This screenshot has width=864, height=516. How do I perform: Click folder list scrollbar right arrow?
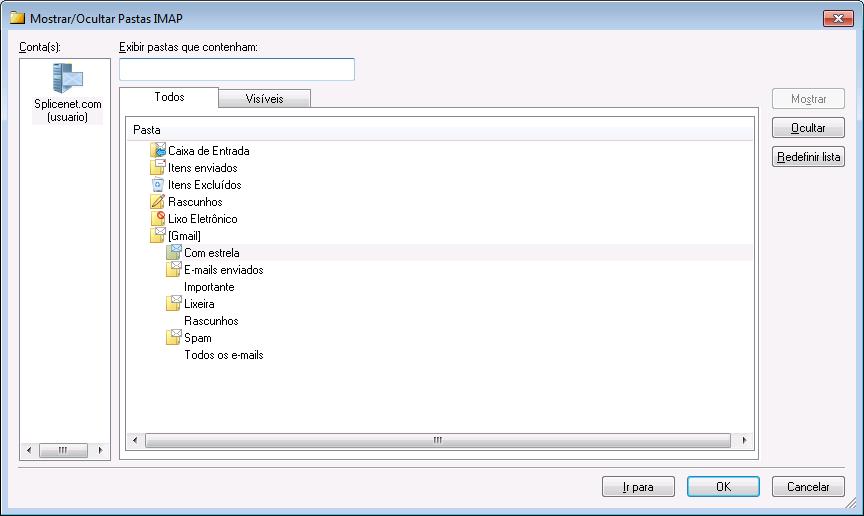point(744,440)
